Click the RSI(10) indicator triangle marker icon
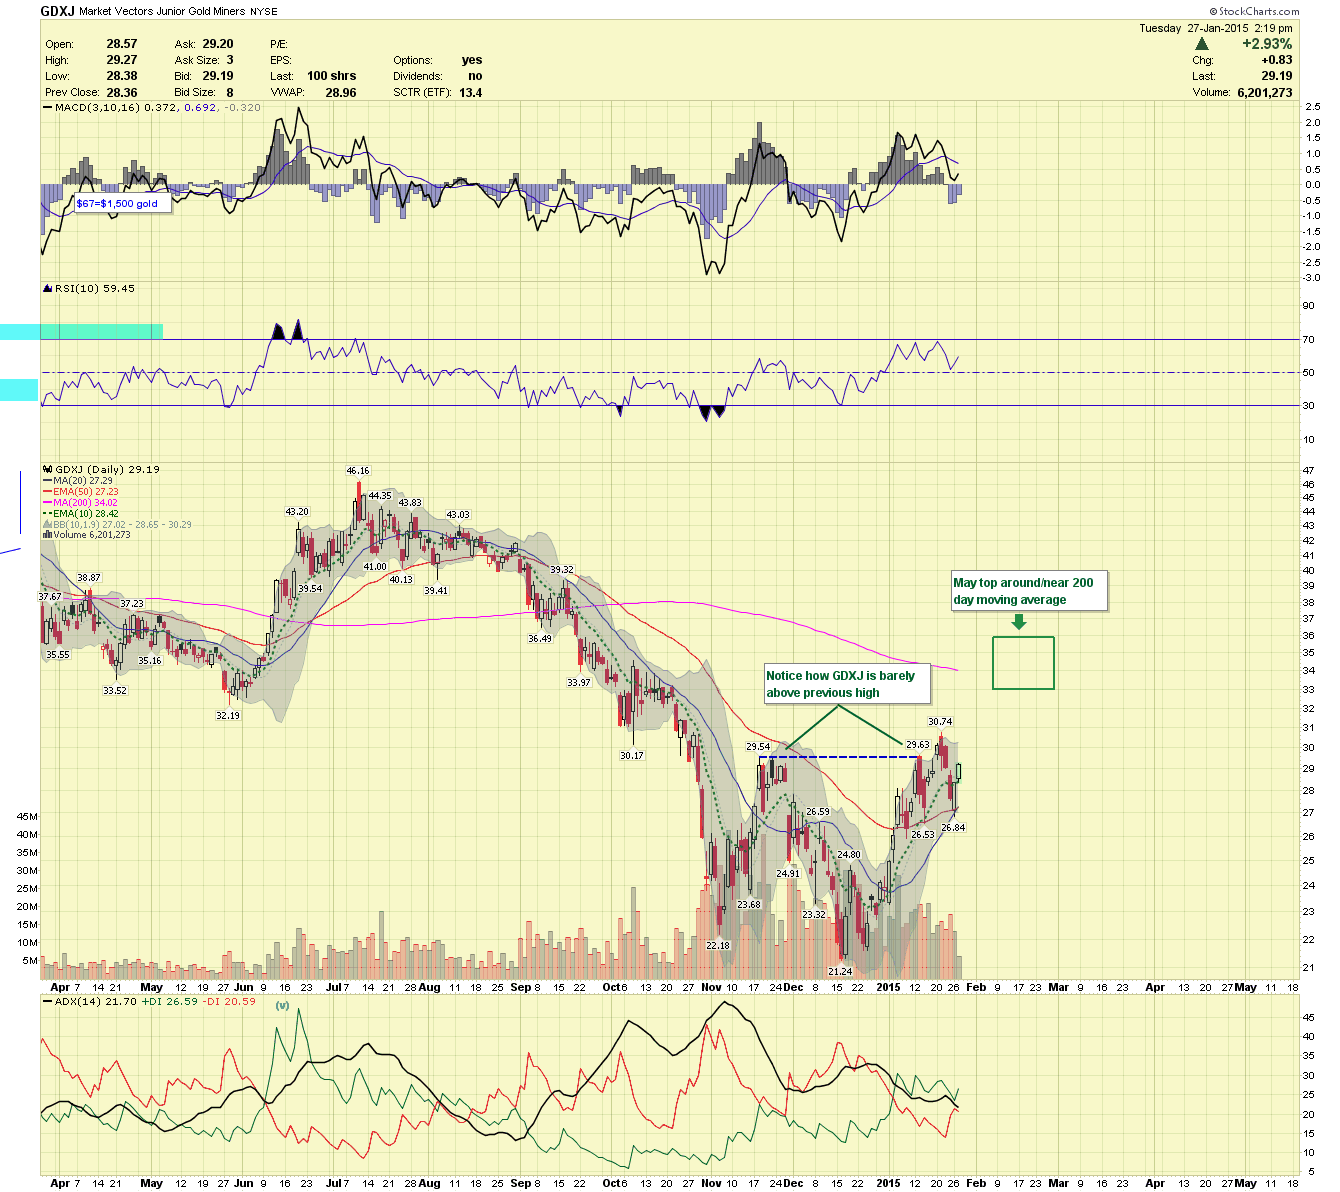This screenshot has width=1340, height=1192. pyautogui.click(x=47, y=288)
